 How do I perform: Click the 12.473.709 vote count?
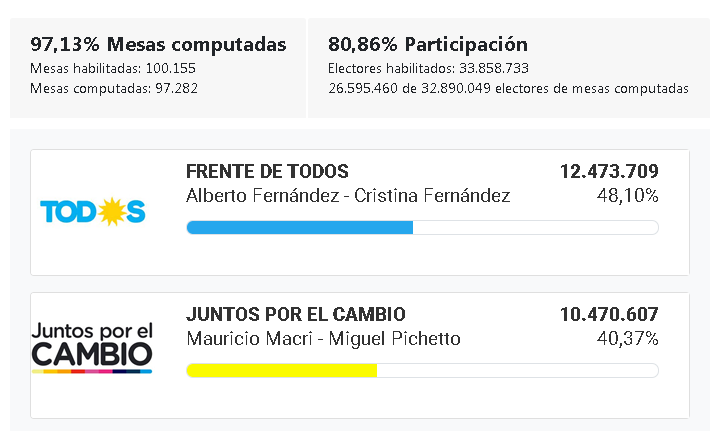click(609, 171)
